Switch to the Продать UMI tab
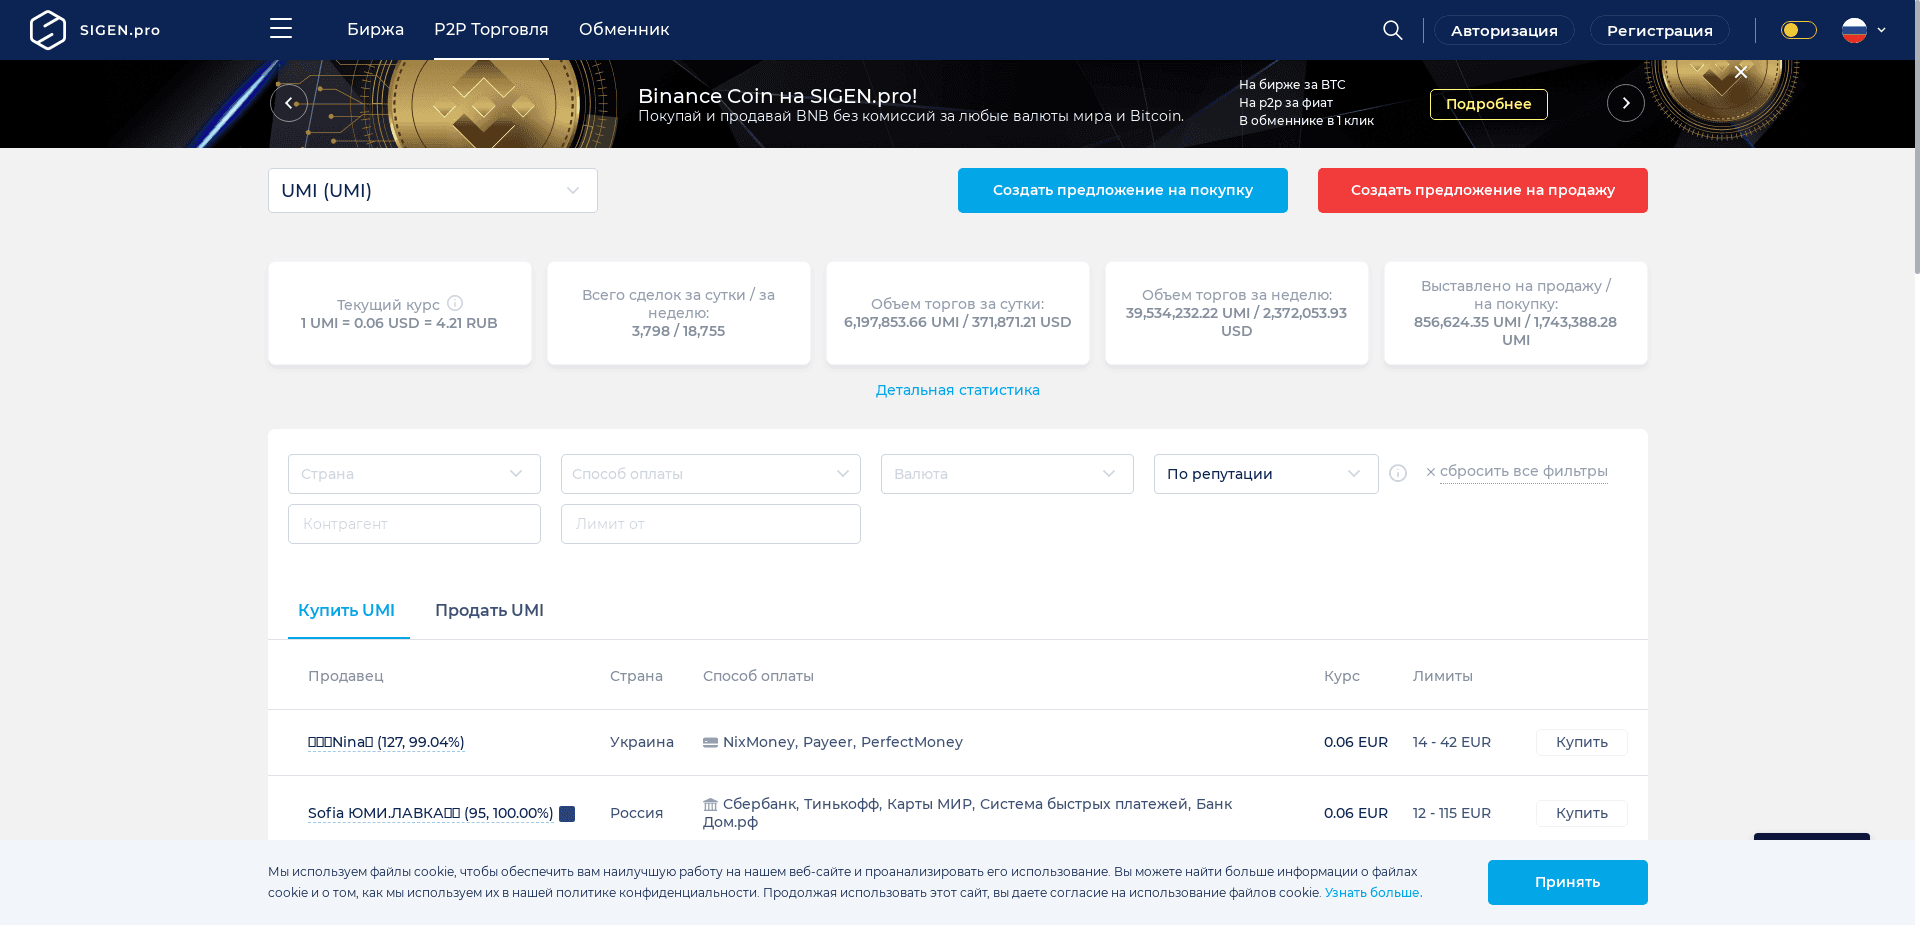Viewport: 1920px width, 925px height. pyautogui.click(x=489, y=610)
